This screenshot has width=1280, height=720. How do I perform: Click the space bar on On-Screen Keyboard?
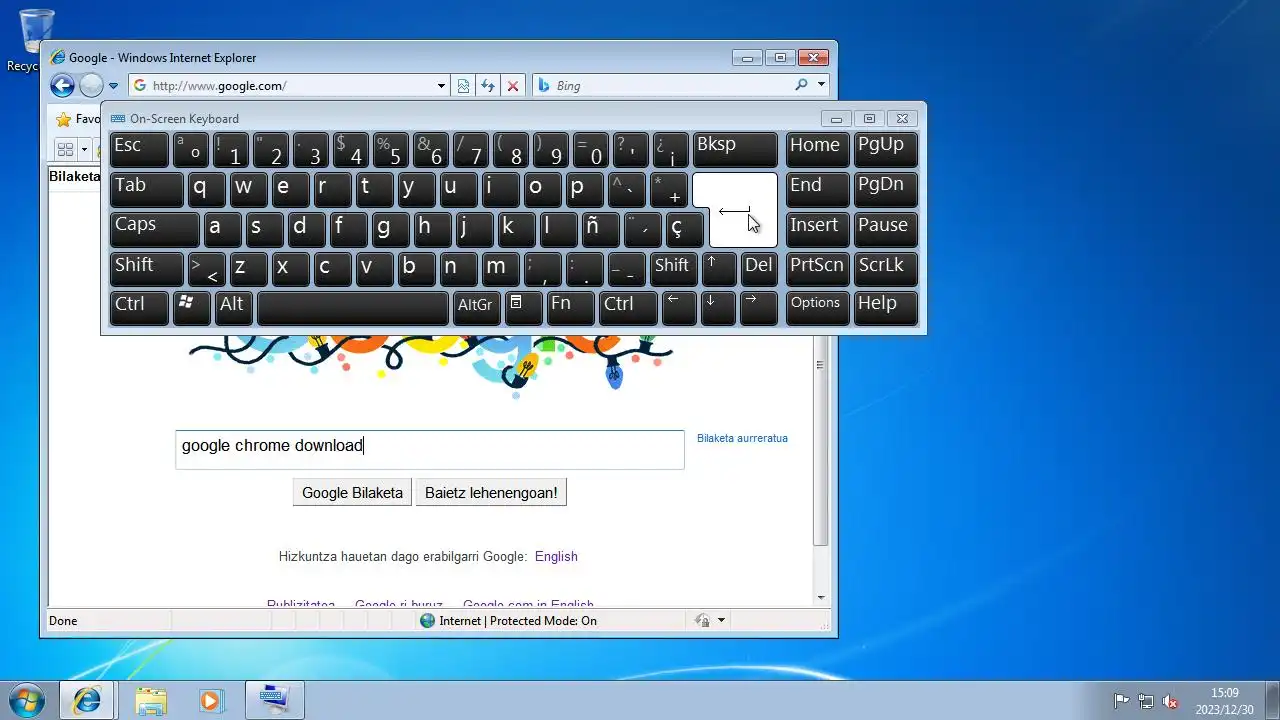(352, 309)
